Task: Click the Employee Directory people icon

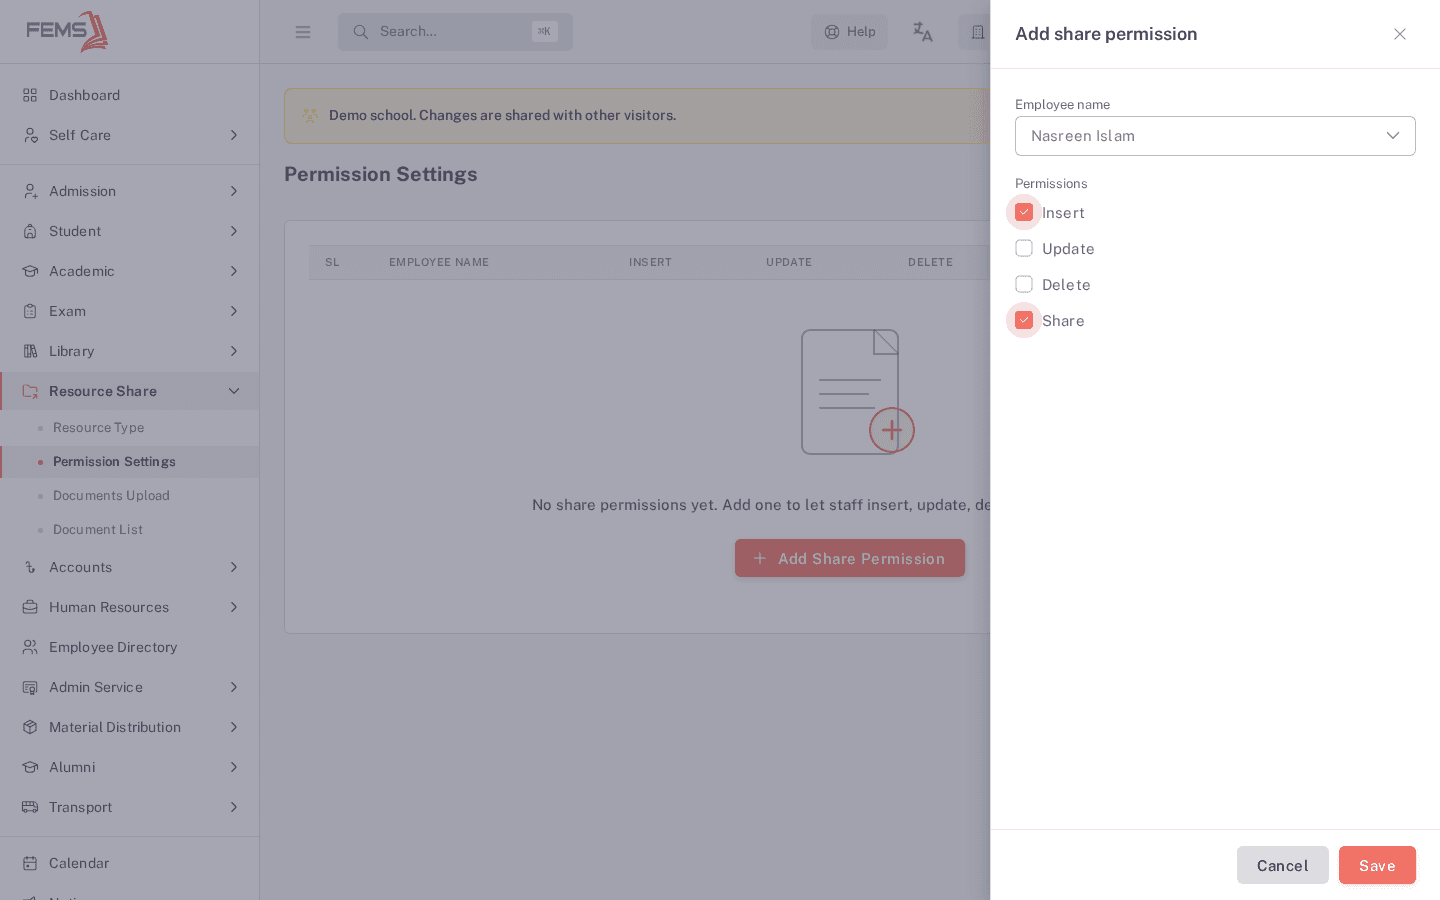Action: click(30, 647)
